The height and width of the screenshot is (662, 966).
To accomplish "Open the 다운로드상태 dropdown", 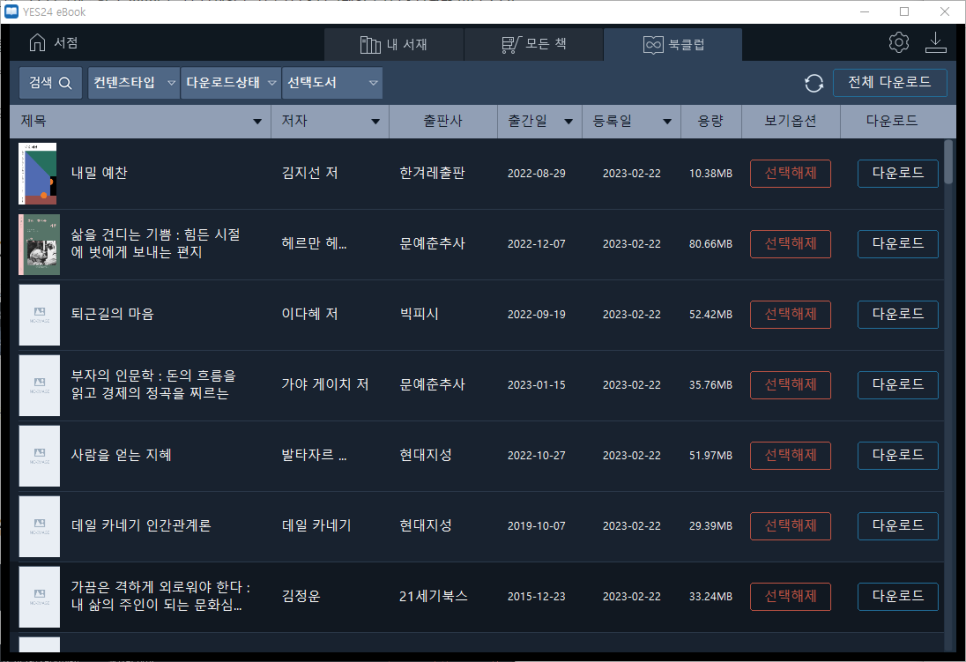I will click(x=230, y=83).
